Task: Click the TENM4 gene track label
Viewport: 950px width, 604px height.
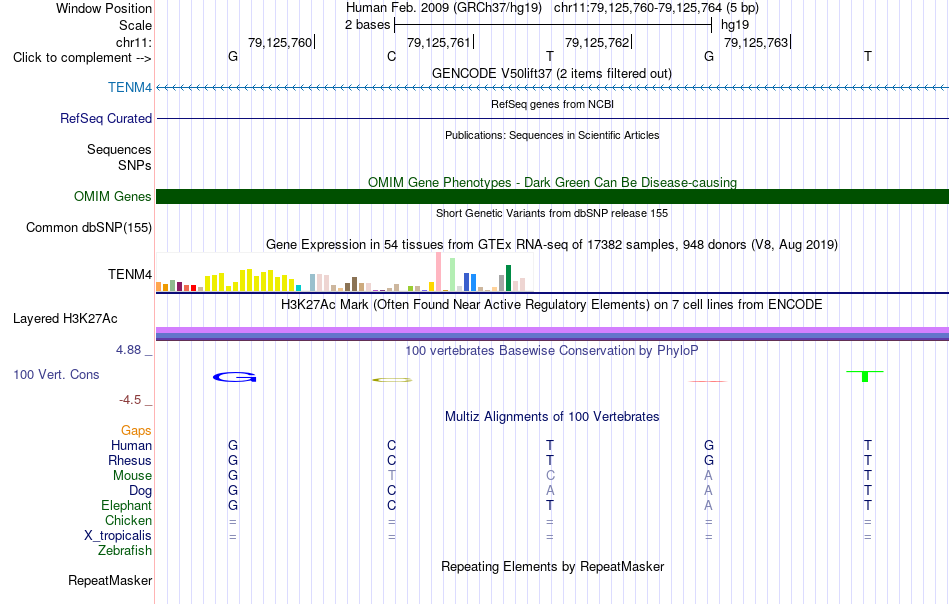Action: [130, 87]
